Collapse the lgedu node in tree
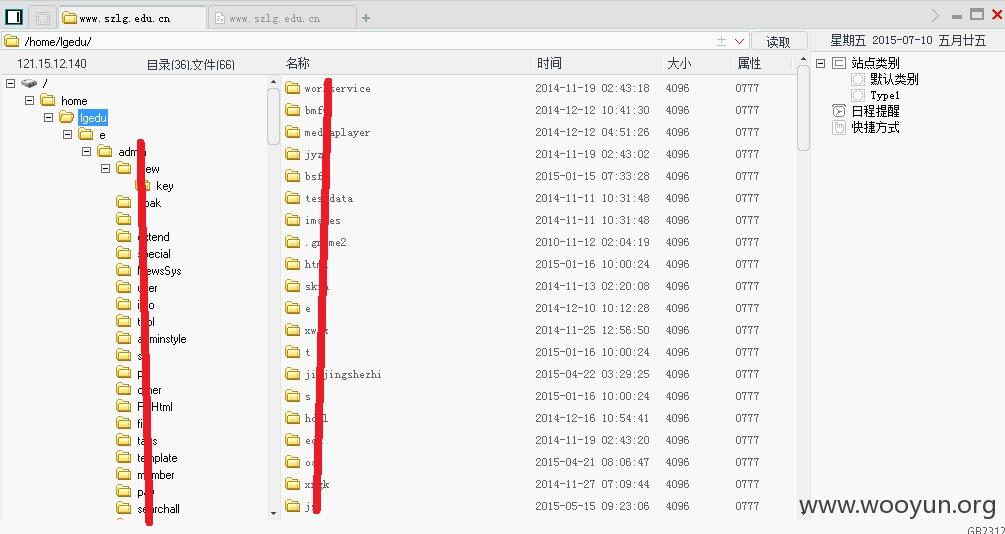1005x534 pixels. pyautogui.click(x=48, y=118)
